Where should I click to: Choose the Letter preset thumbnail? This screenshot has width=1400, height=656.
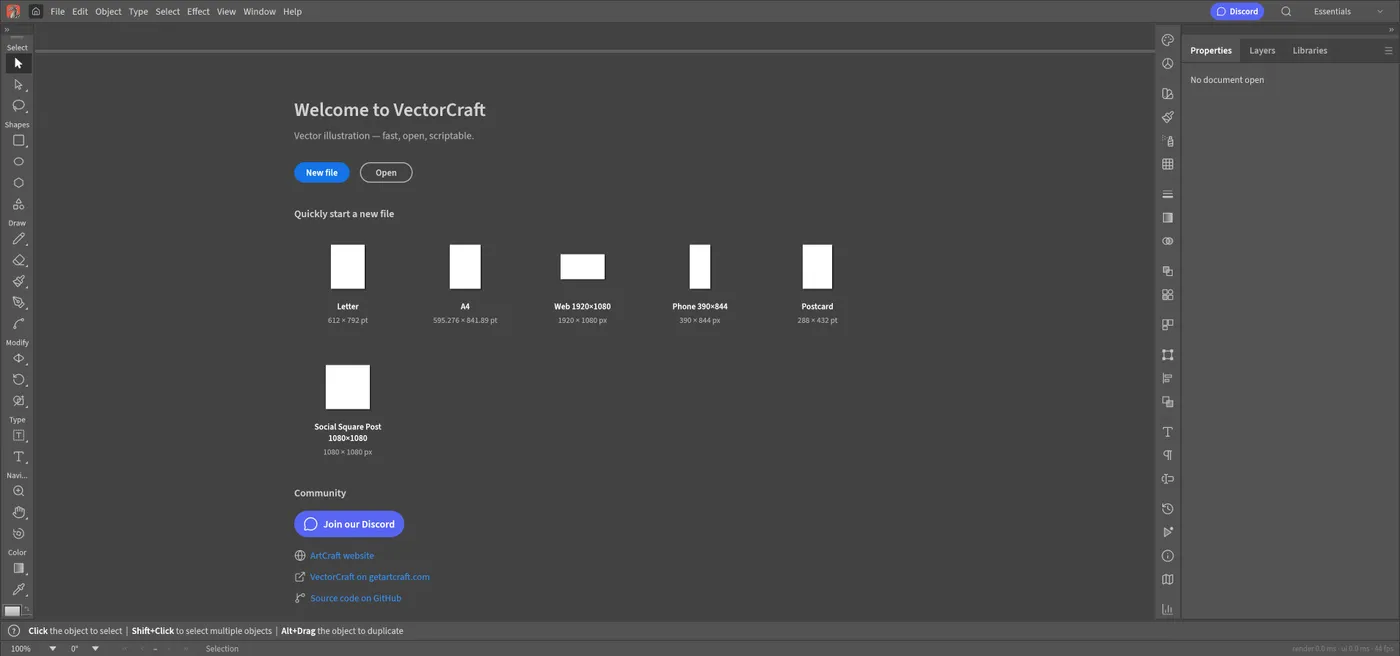[348, 267]
